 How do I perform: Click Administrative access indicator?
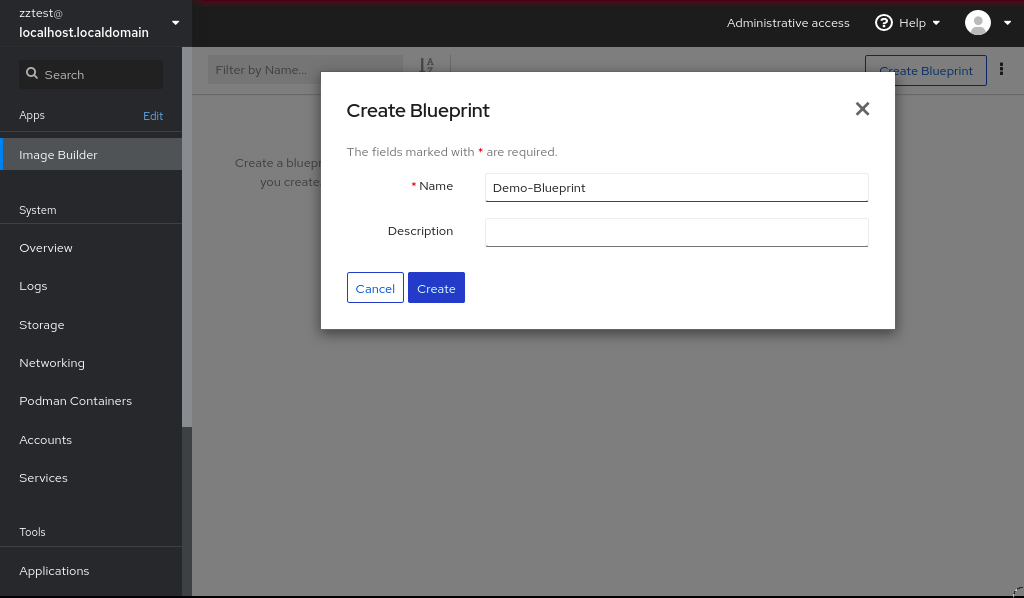(x=788, y=23)
